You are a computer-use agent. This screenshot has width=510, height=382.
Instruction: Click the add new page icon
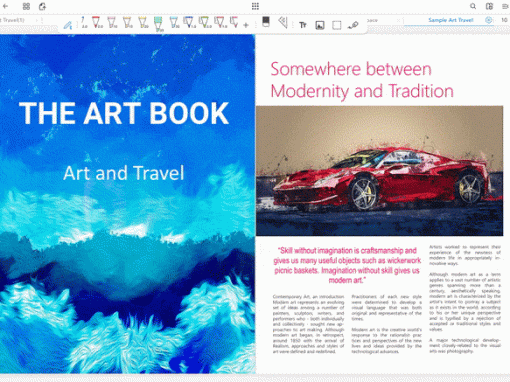(x=42, y=6)
